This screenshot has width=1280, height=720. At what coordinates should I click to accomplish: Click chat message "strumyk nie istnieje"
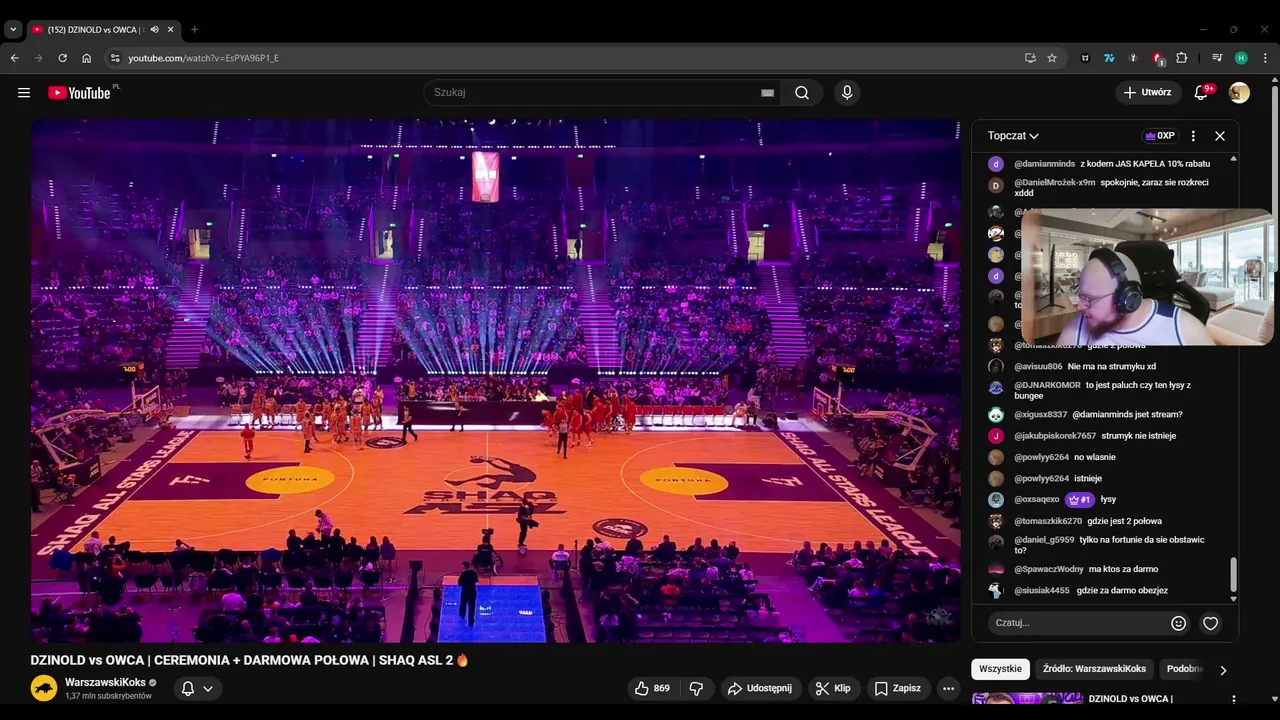pyautogui.click(x=1138, y=436)
